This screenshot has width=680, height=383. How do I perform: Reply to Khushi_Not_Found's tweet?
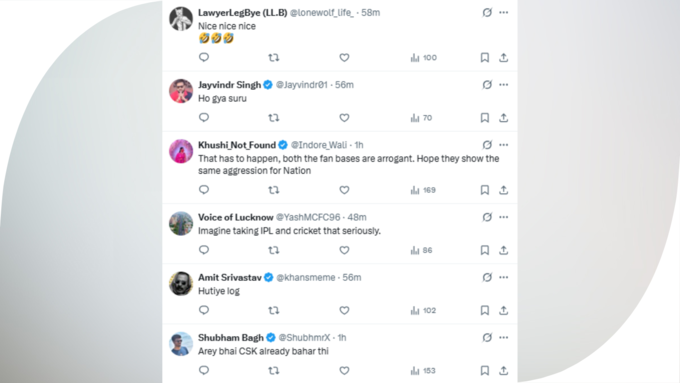[204, 190]
